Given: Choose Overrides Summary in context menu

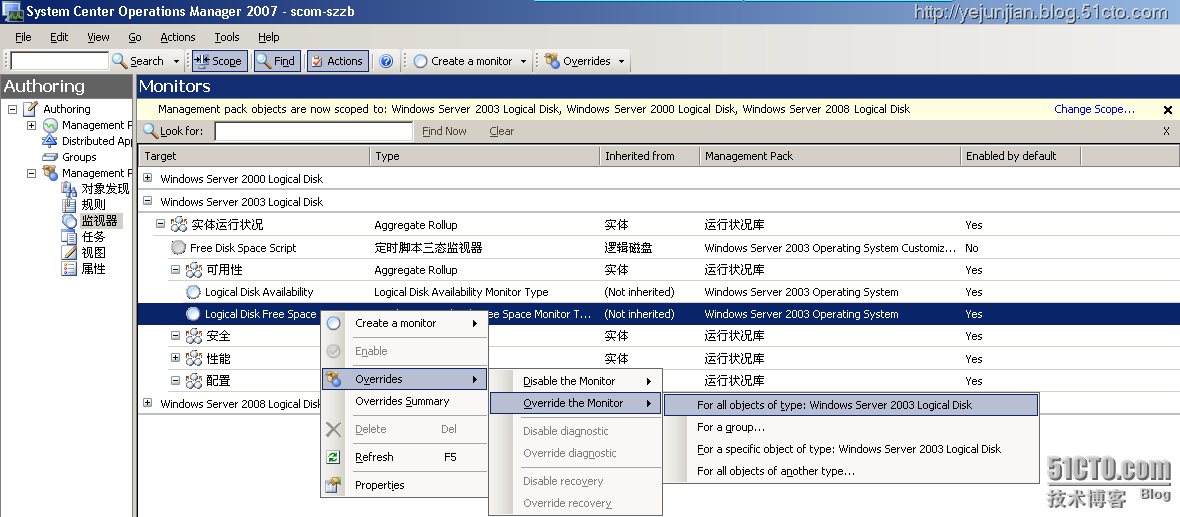Looking at the screenshot, I should coord(405,401).
